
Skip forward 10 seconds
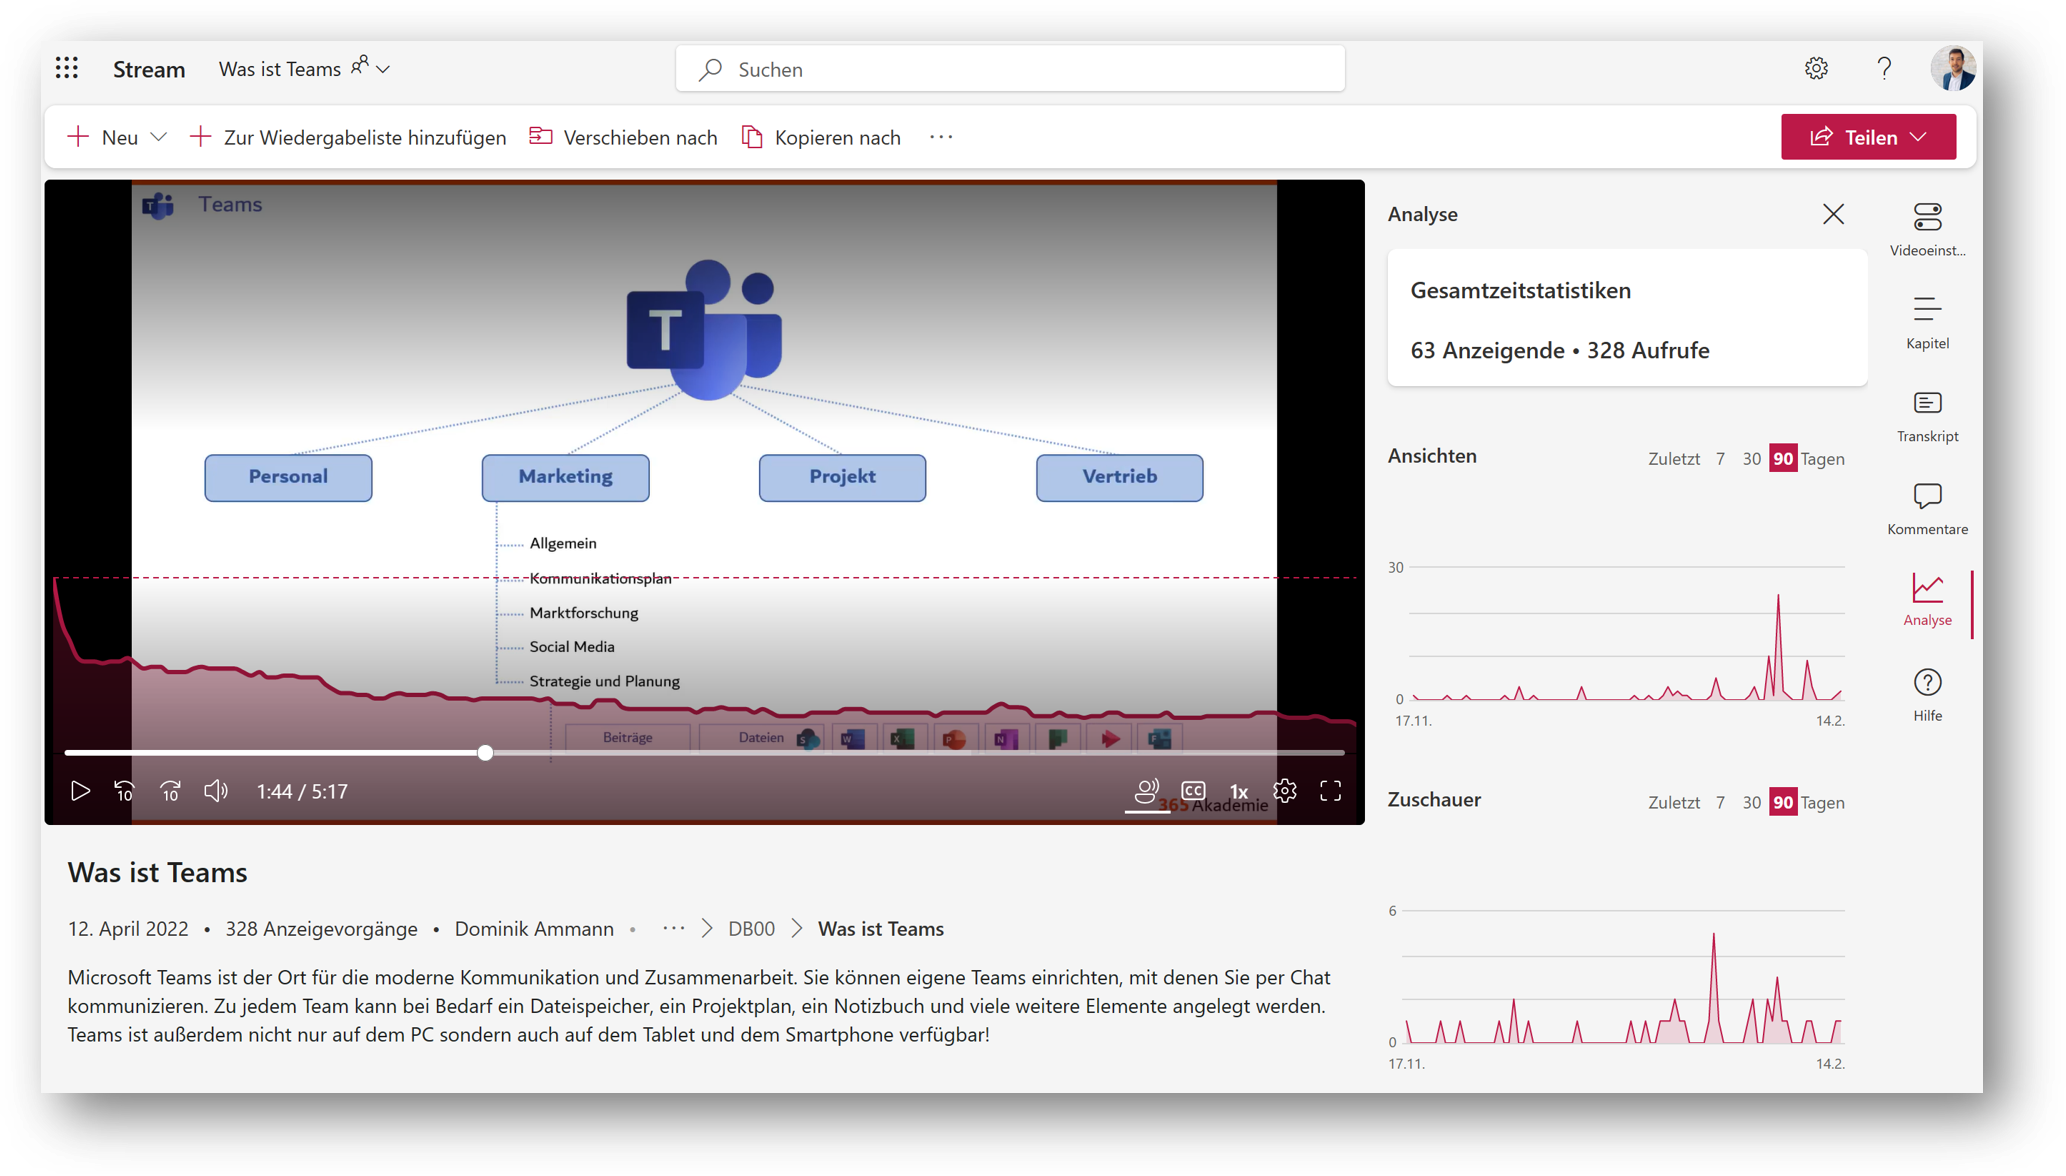170,791
